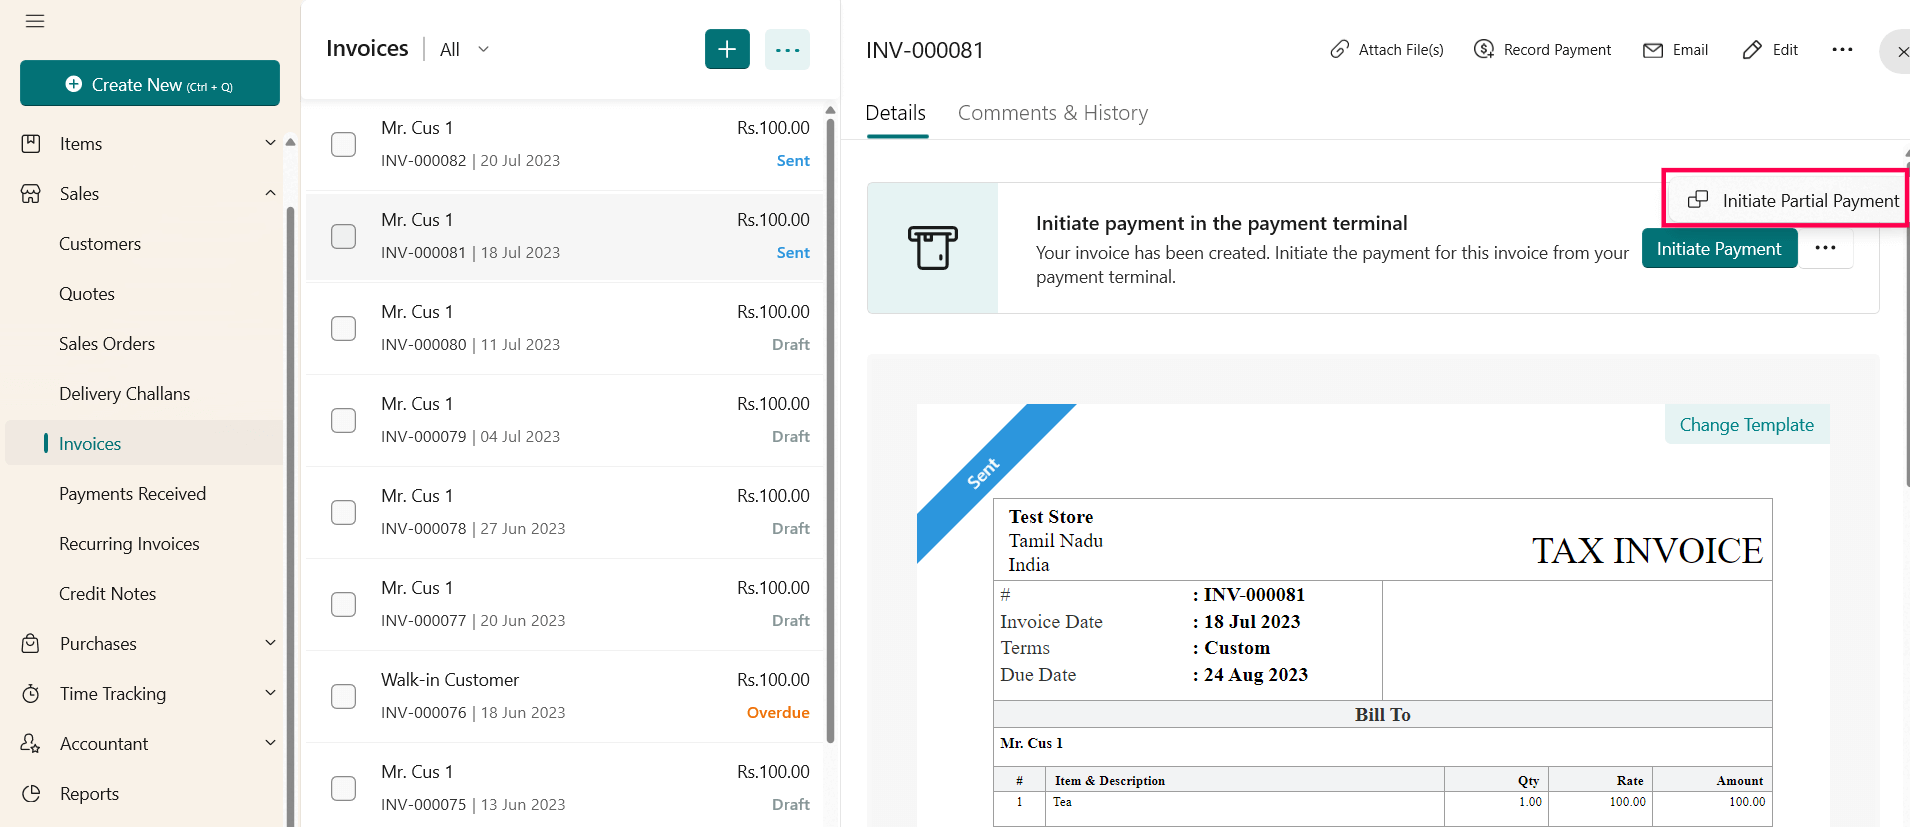Open the hamburger menu icon

(x=35, y=21)
